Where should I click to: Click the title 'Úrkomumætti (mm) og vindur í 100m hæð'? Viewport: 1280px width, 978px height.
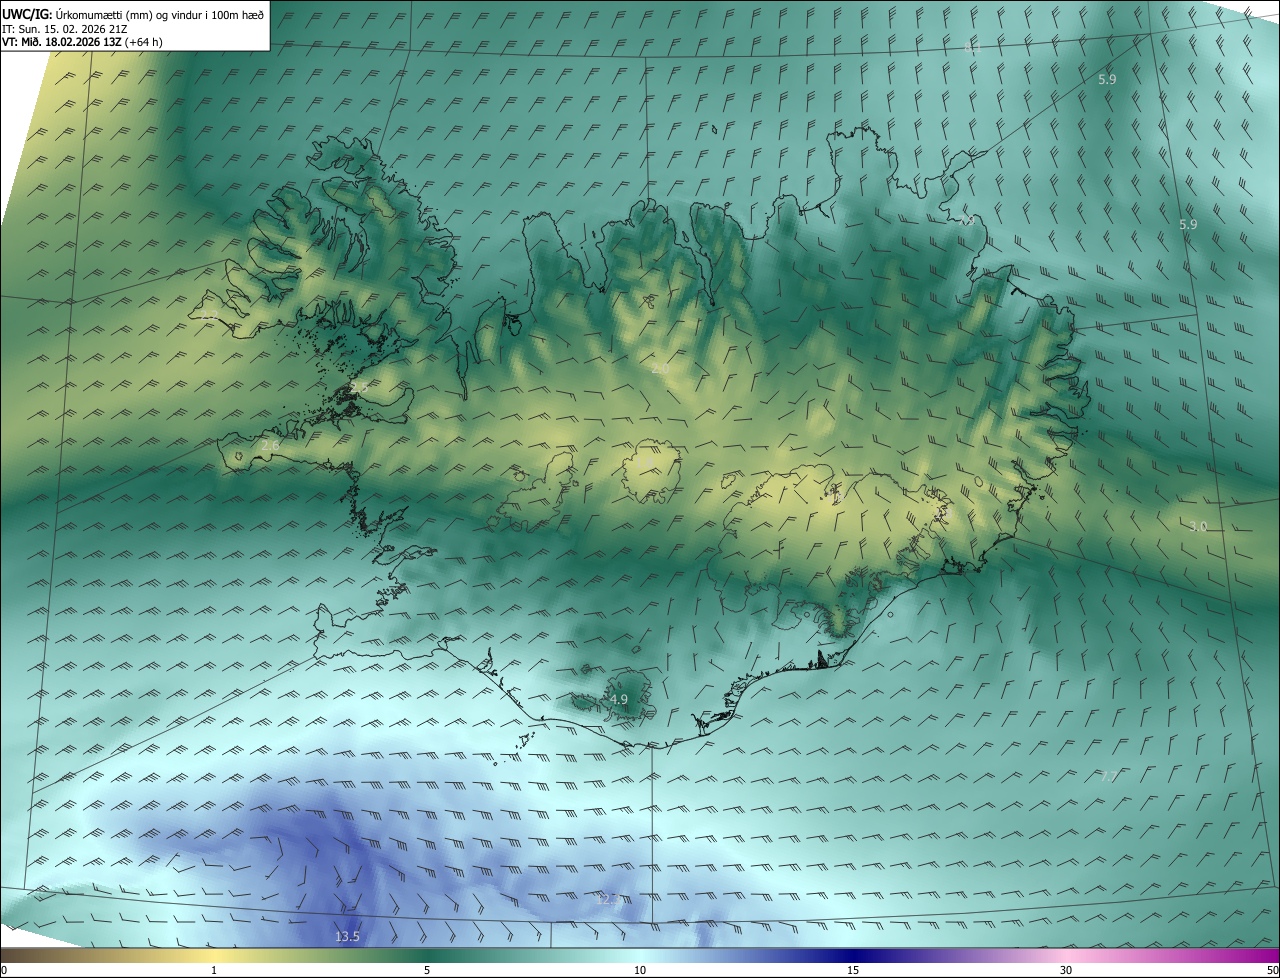[x=159, y=14]
